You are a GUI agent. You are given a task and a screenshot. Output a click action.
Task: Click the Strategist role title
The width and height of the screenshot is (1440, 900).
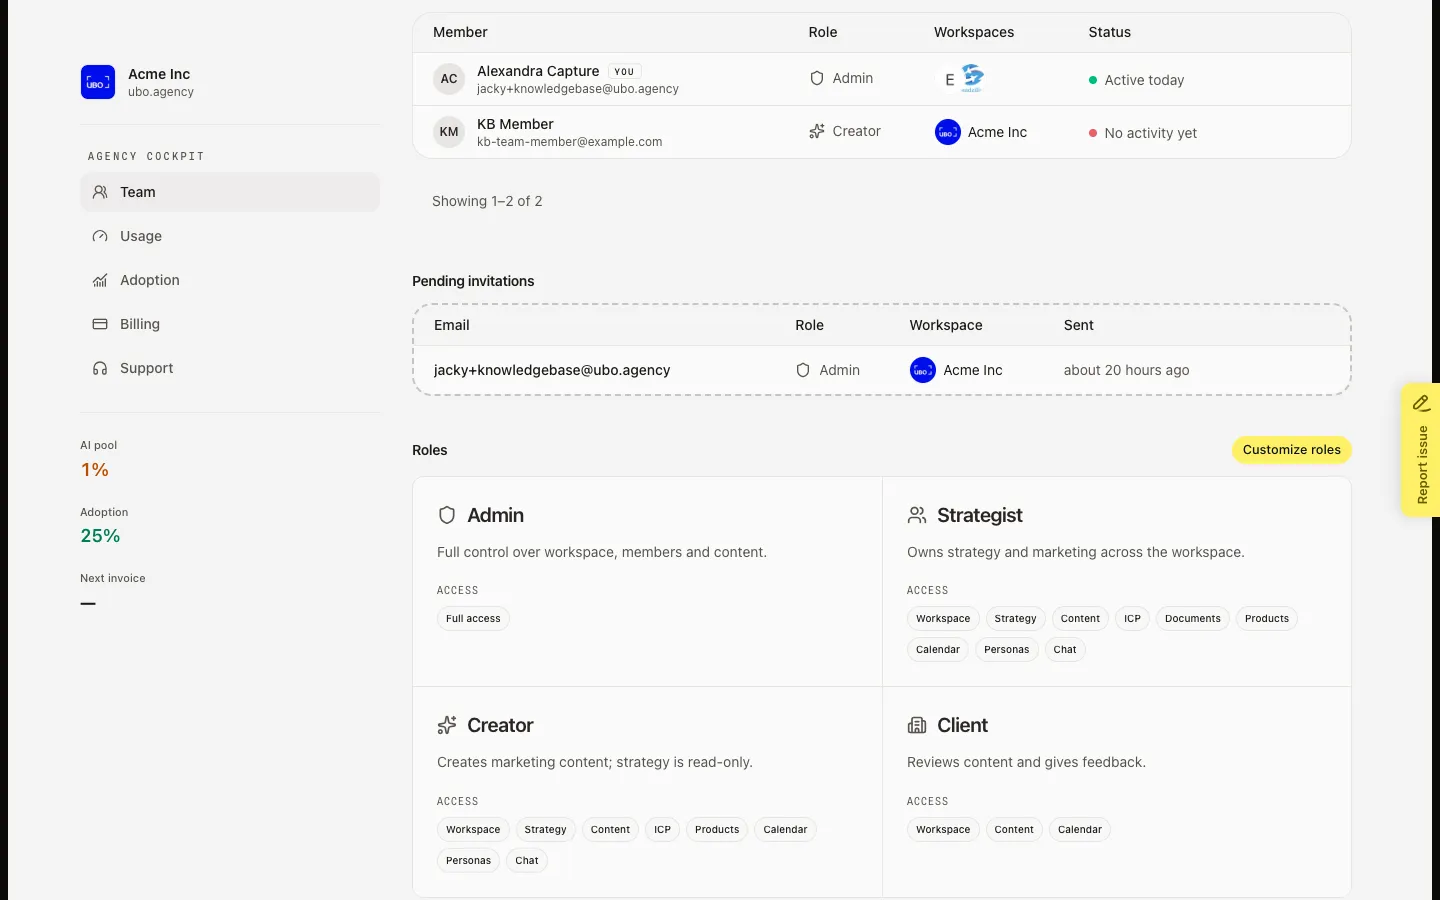(980, 515)
